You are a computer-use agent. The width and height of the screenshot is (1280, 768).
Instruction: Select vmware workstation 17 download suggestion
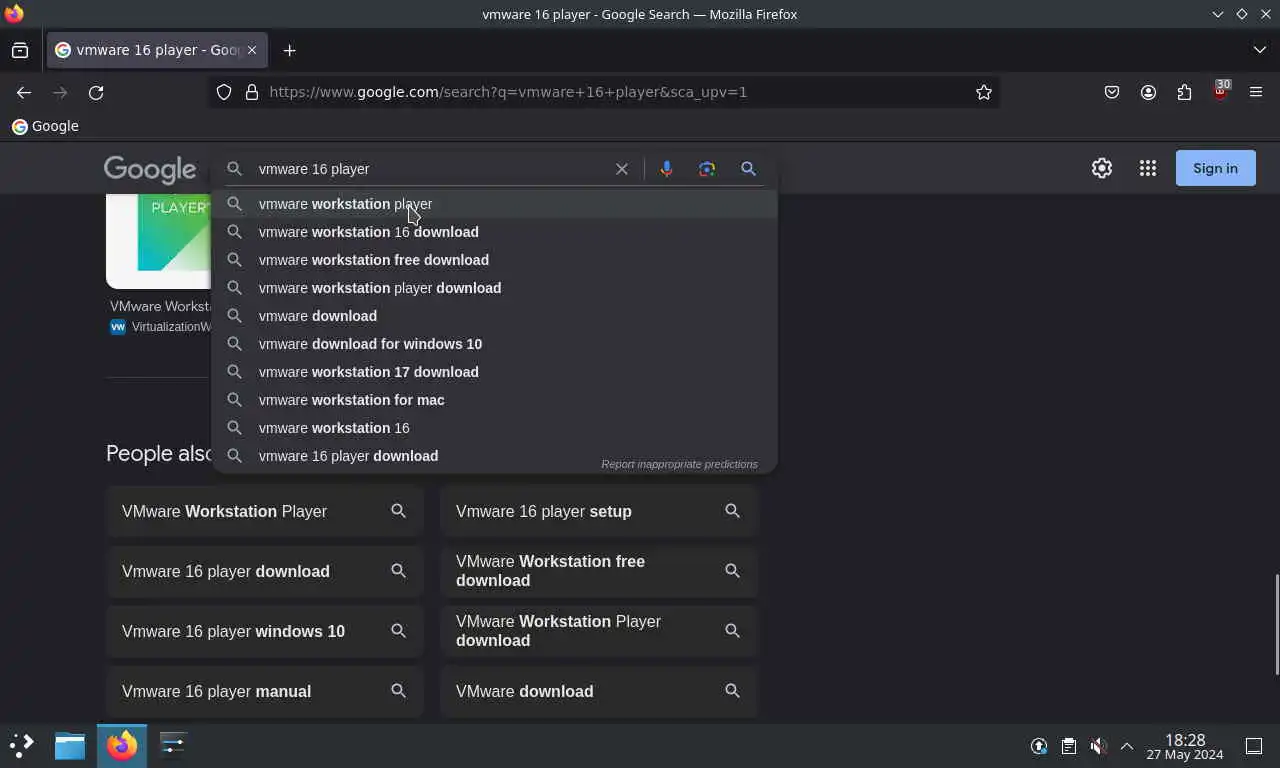click(x=495, y=372)
